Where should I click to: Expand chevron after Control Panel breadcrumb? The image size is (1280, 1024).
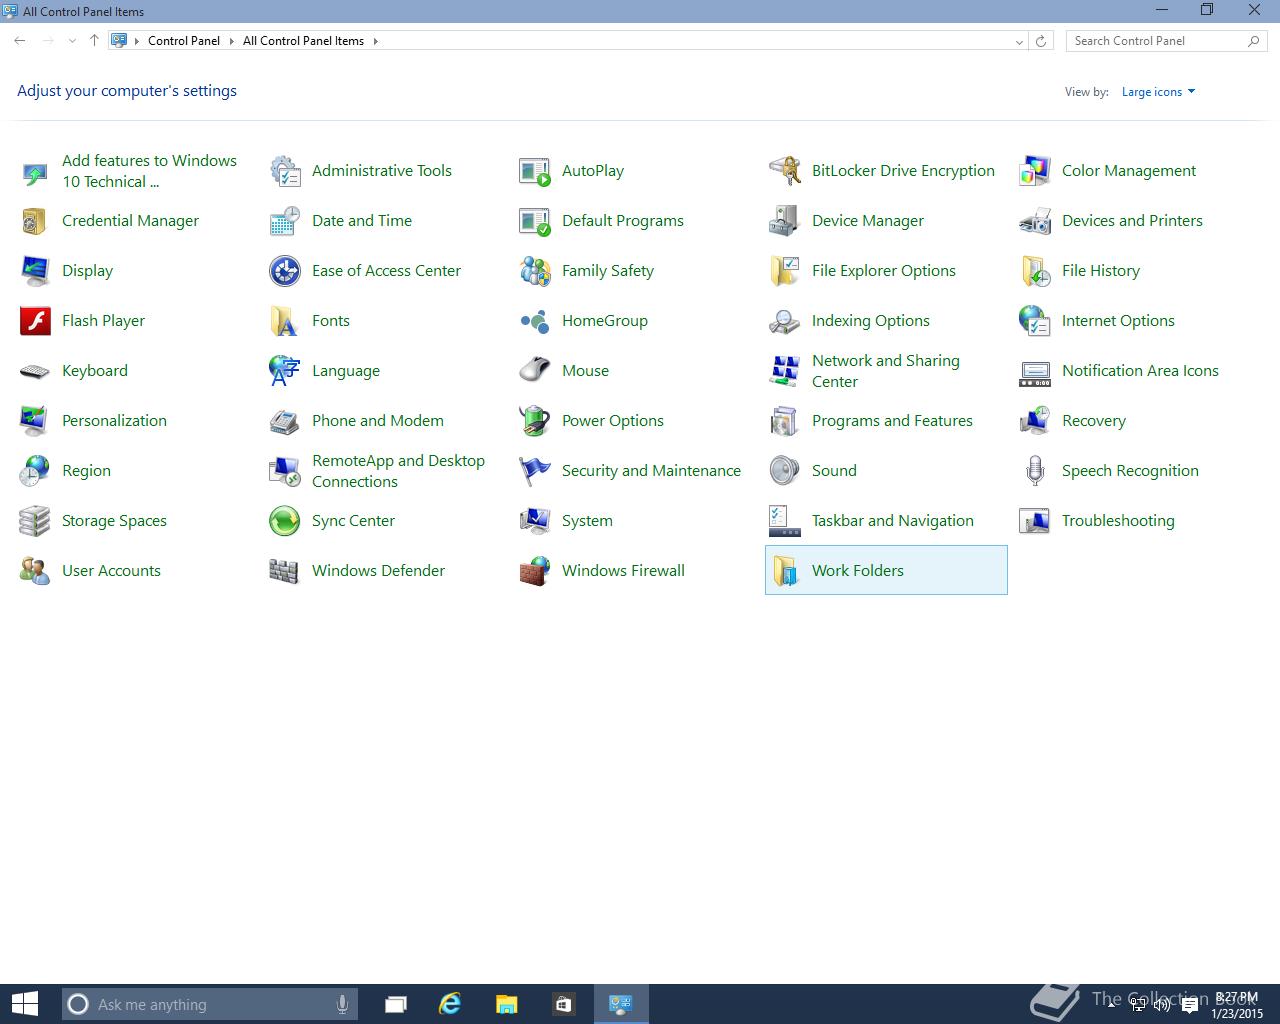coord(231,41)
